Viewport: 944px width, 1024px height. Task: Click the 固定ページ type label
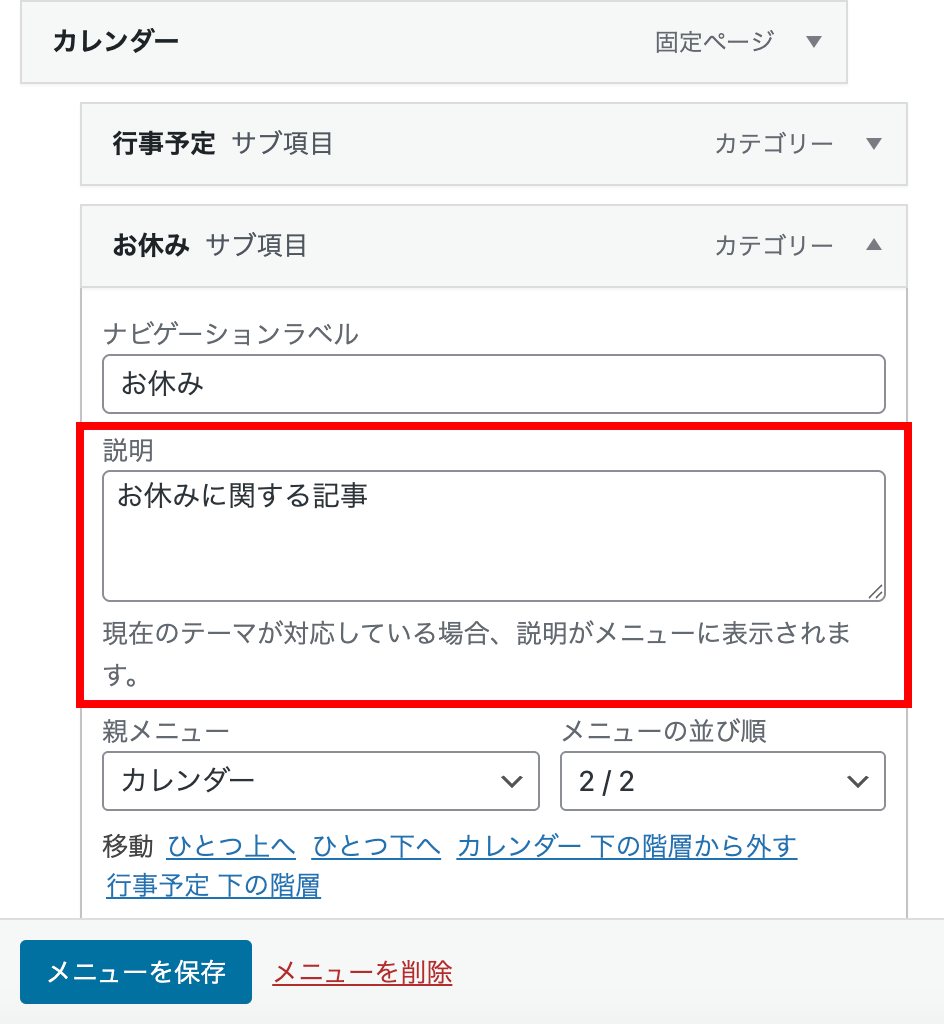click(x=714, y=42)
